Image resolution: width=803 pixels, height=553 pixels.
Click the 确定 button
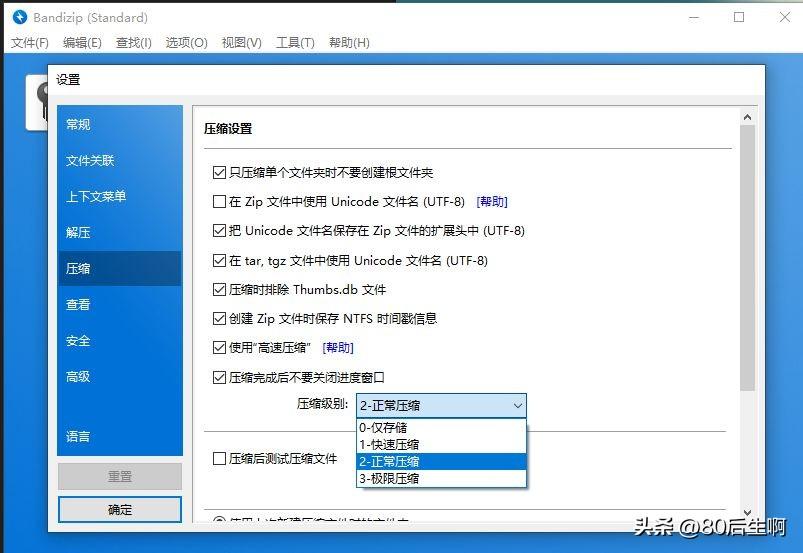click(120, 509)
